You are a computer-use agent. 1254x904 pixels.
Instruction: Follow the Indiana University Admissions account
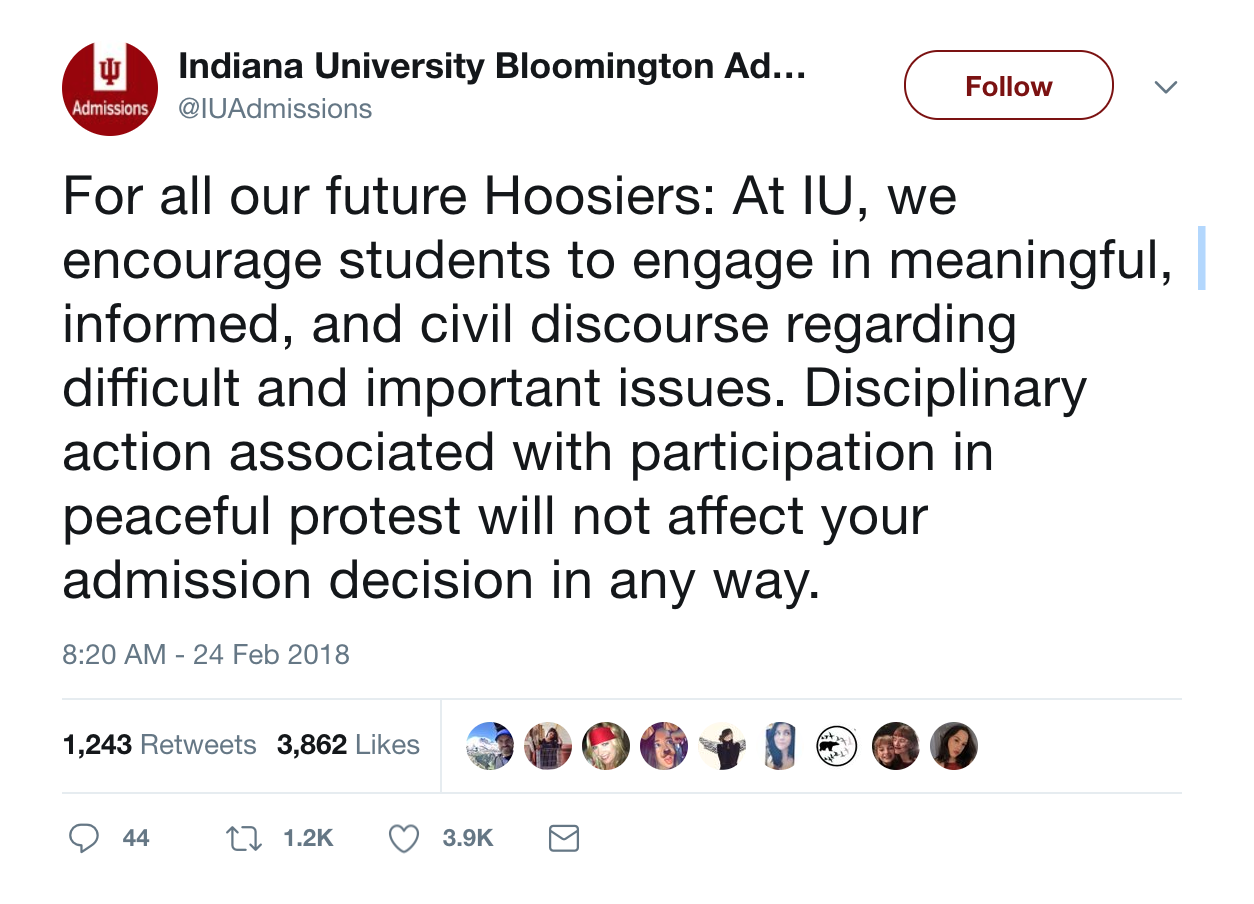pos(1008,87)
